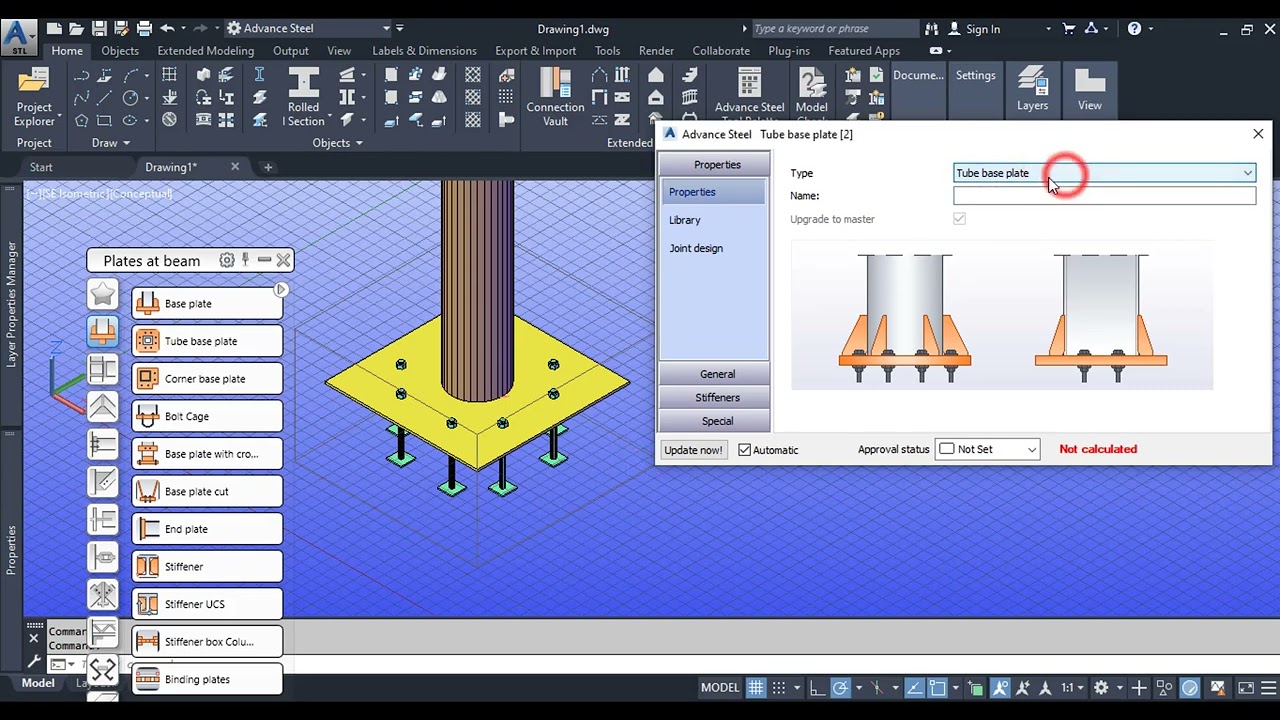
Task: Click the Plot printer icon
Action: (x=144, y=29)
